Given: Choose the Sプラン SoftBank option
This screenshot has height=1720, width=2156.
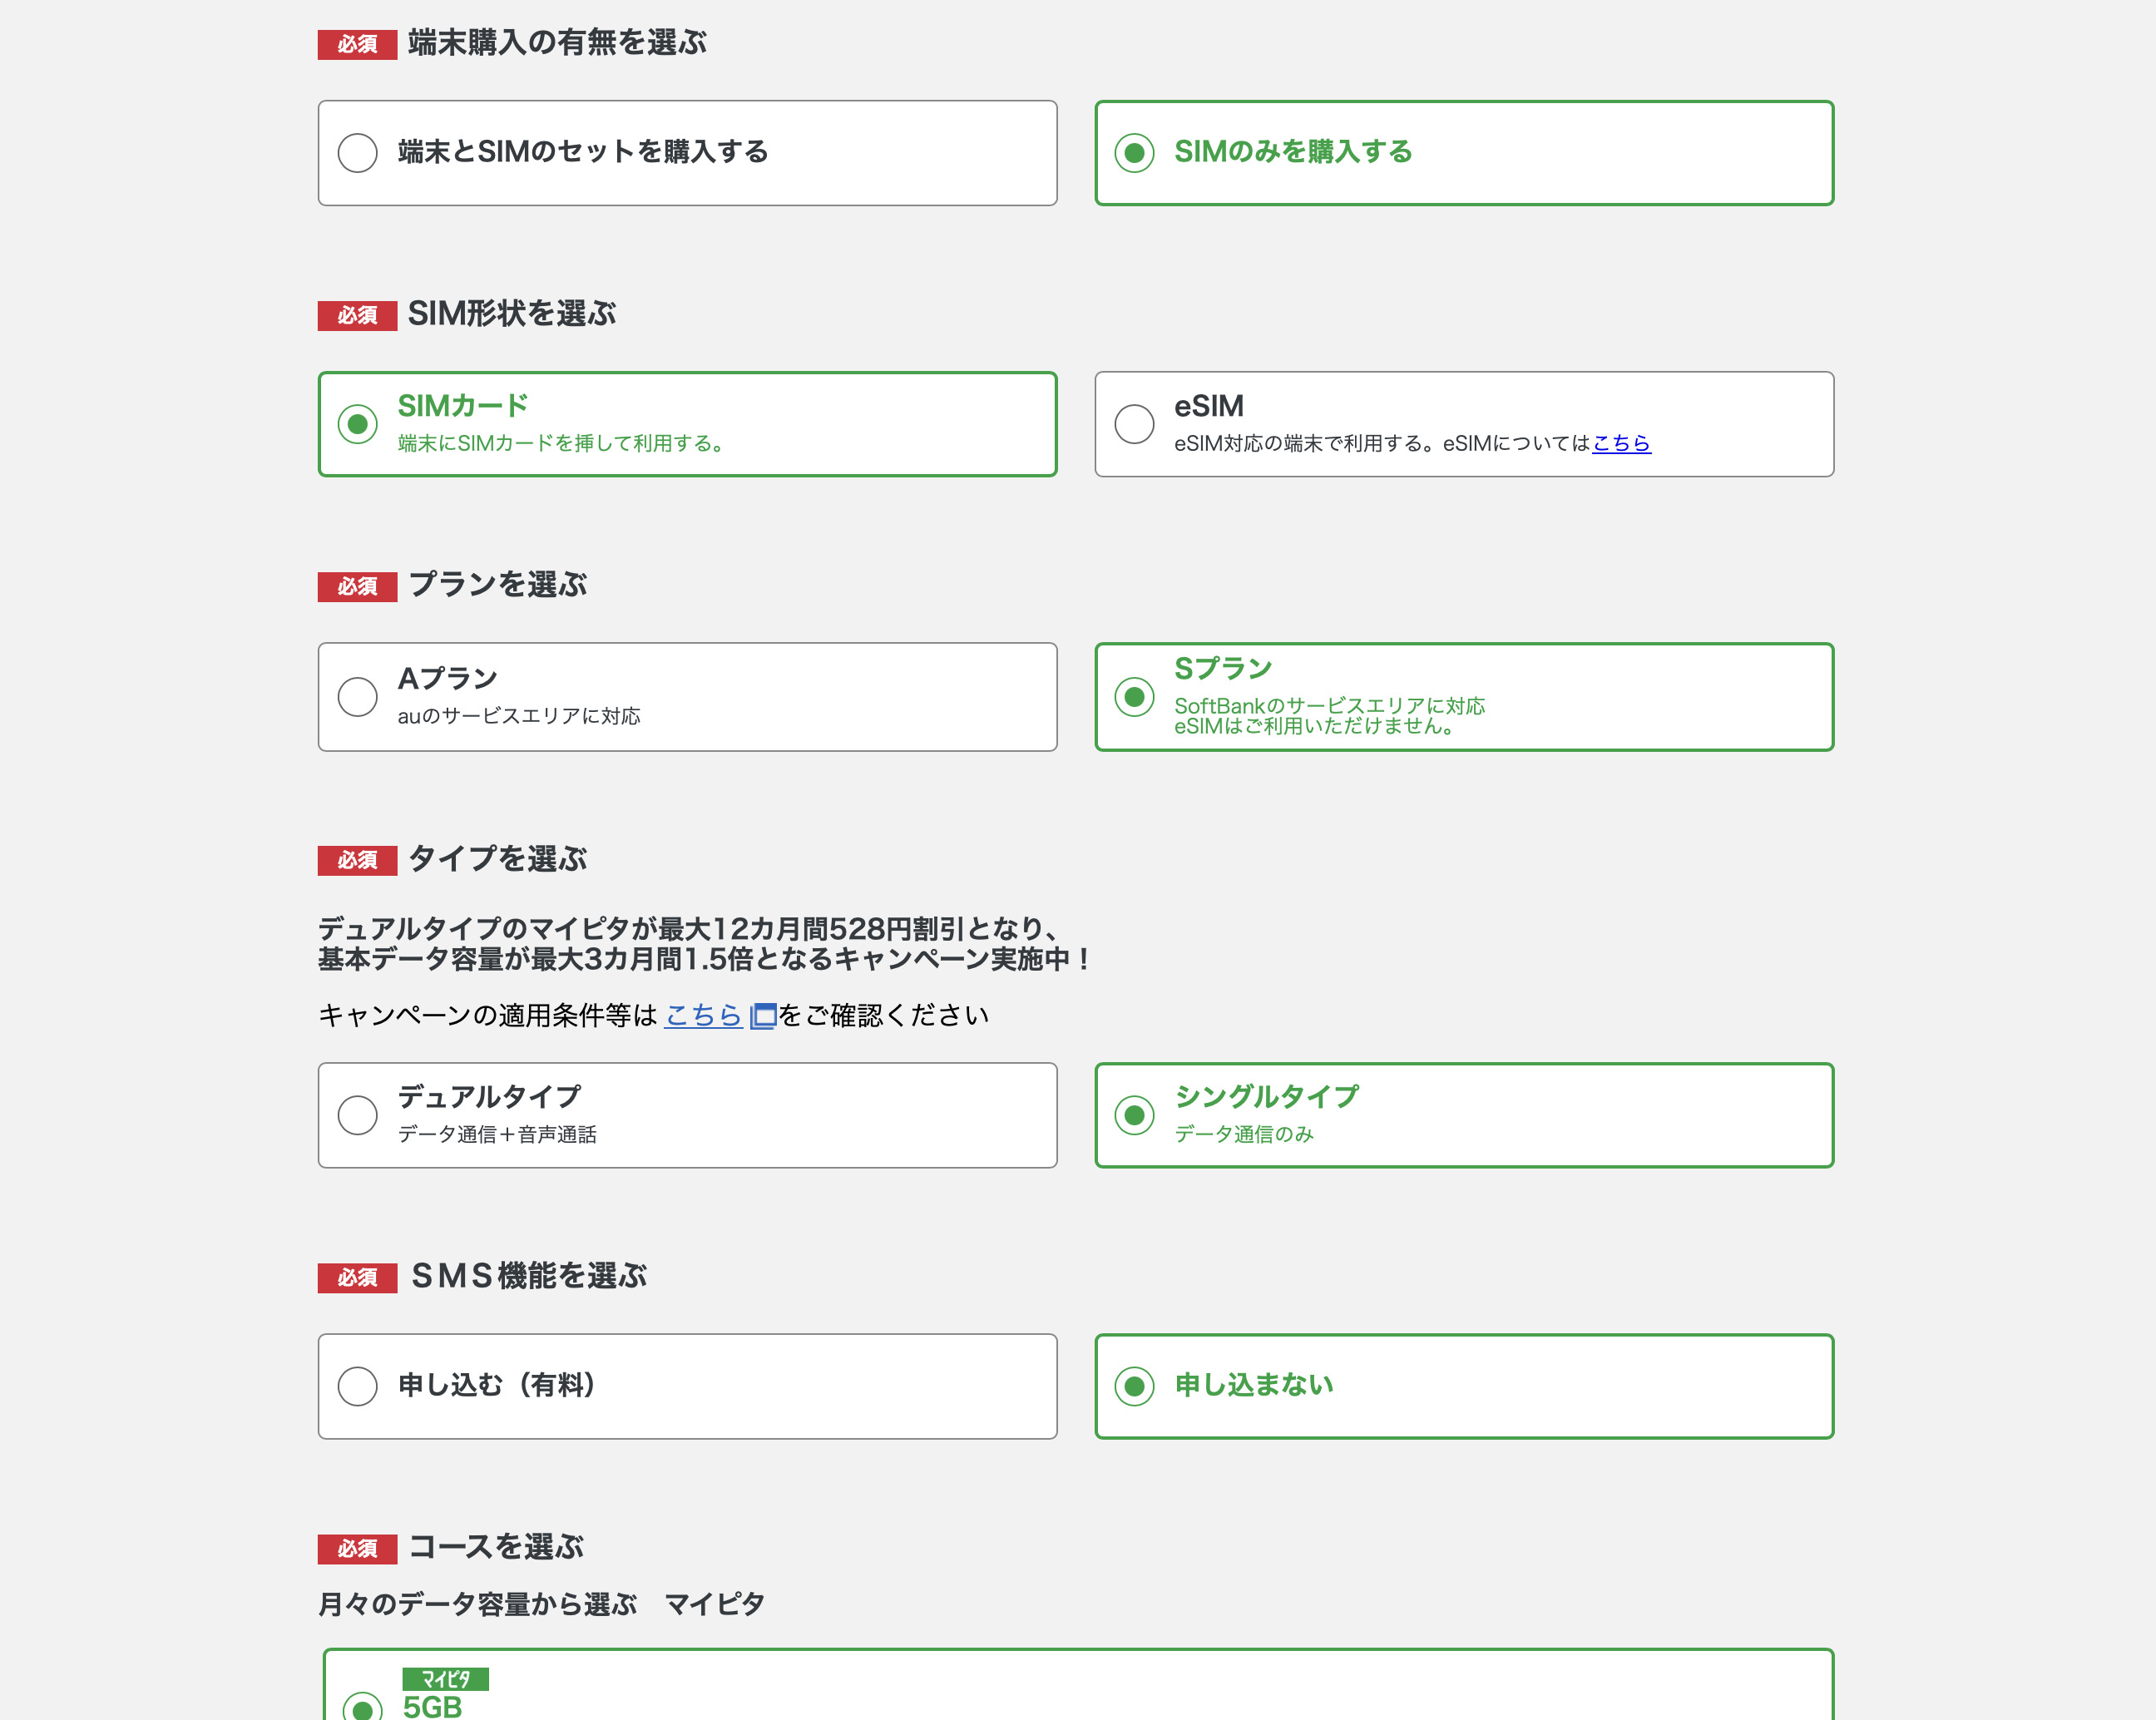Looking at the screenshot, I should pyautogui.click(x=1134, y=697).
